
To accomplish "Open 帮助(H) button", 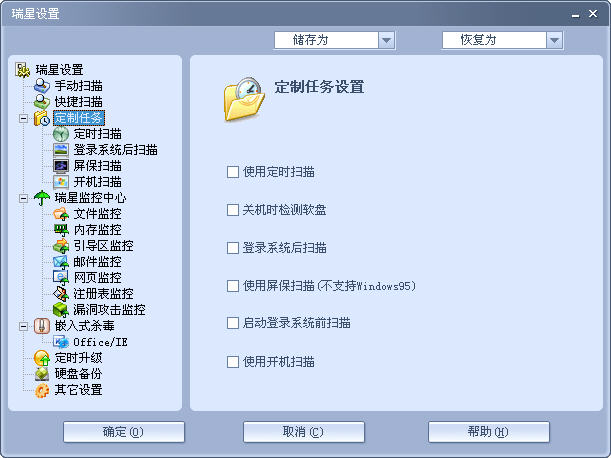I will 489,432.
